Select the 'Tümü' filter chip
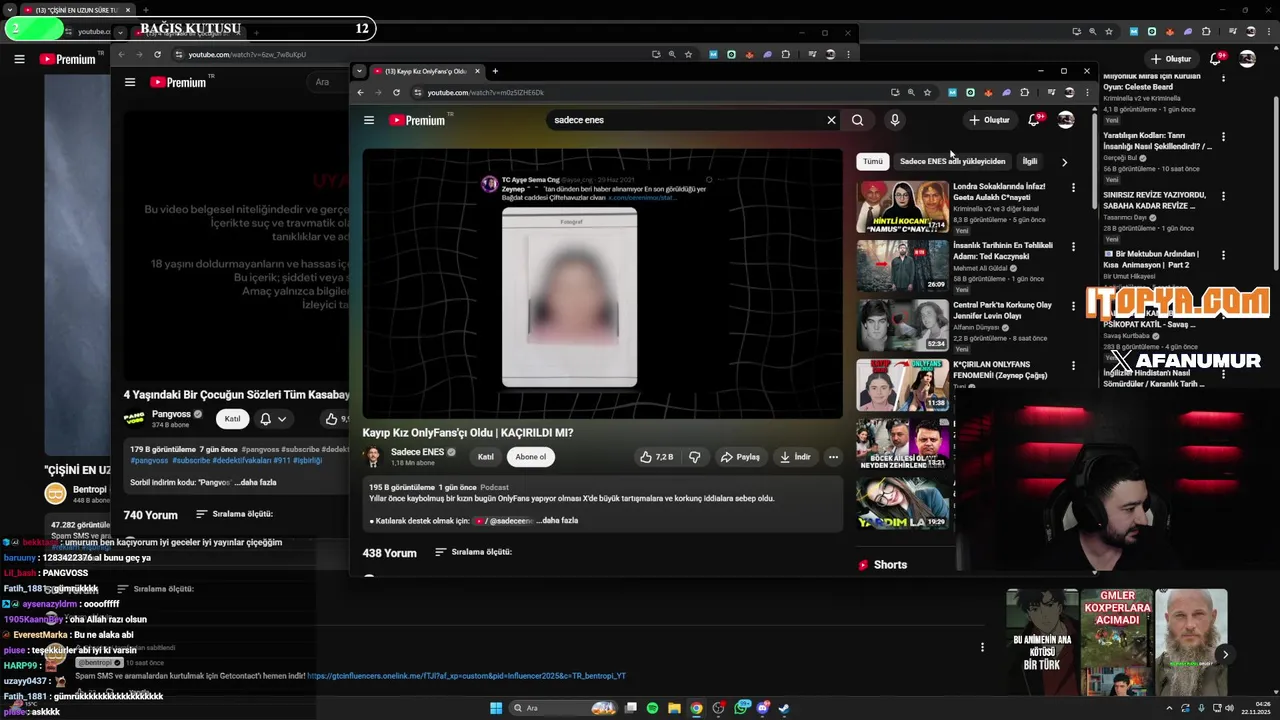The width and height of the screenshot is (1280, 720). pyautogui.click(x=873, y=161)
